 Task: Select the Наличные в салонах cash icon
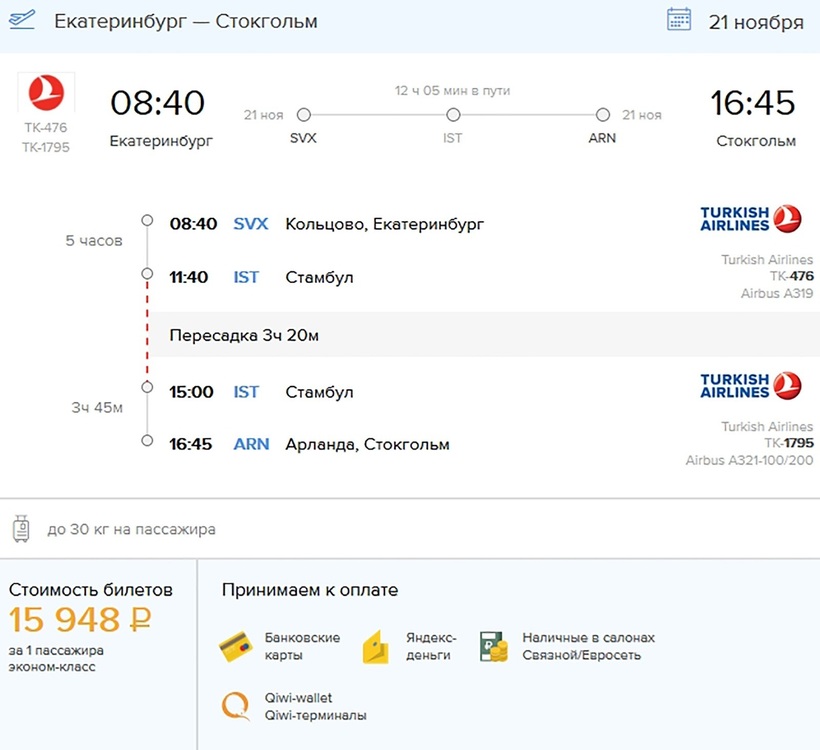(494, 646)
